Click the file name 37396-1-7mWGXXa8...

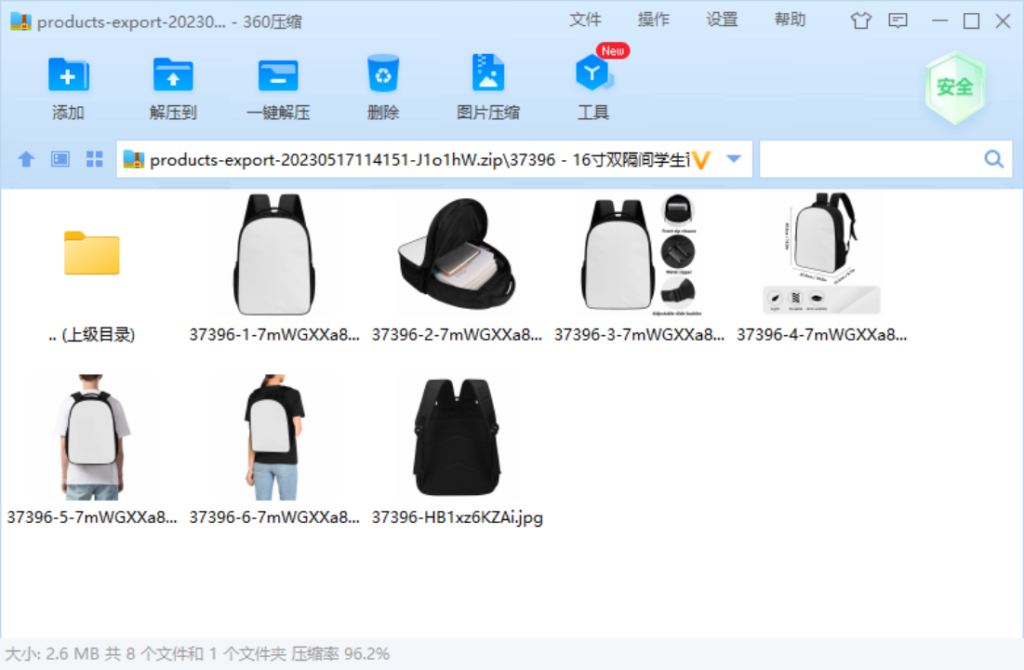[274, 335]
